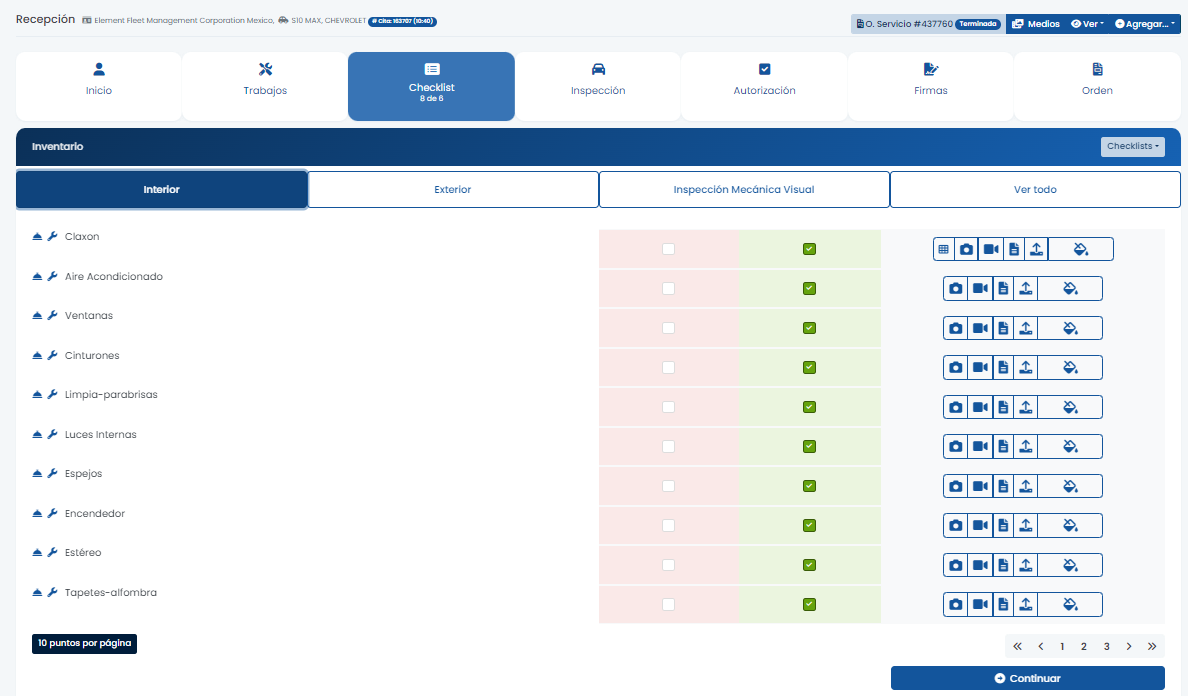Tick the red column checkbox for Estéreo
1188x696 pixels.
click(668, 565)
